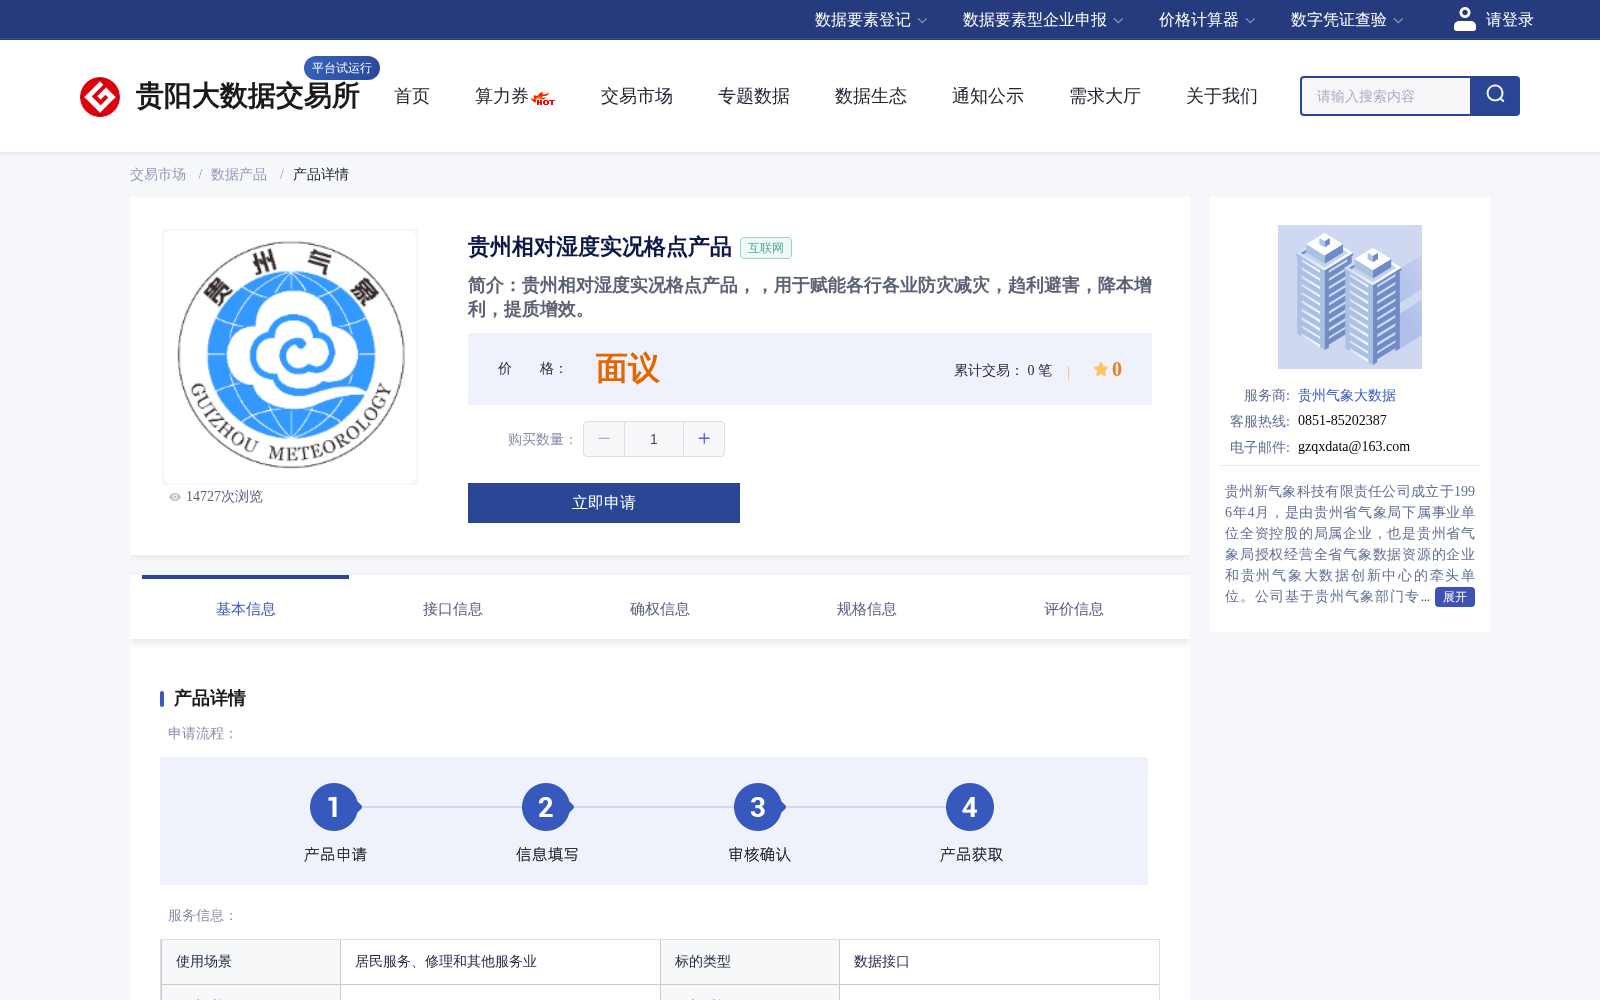Viewport: 1600px width, 1000px height.
Task: Expand the 数据要素登记 dropdown
Action: tap(871, 20)
